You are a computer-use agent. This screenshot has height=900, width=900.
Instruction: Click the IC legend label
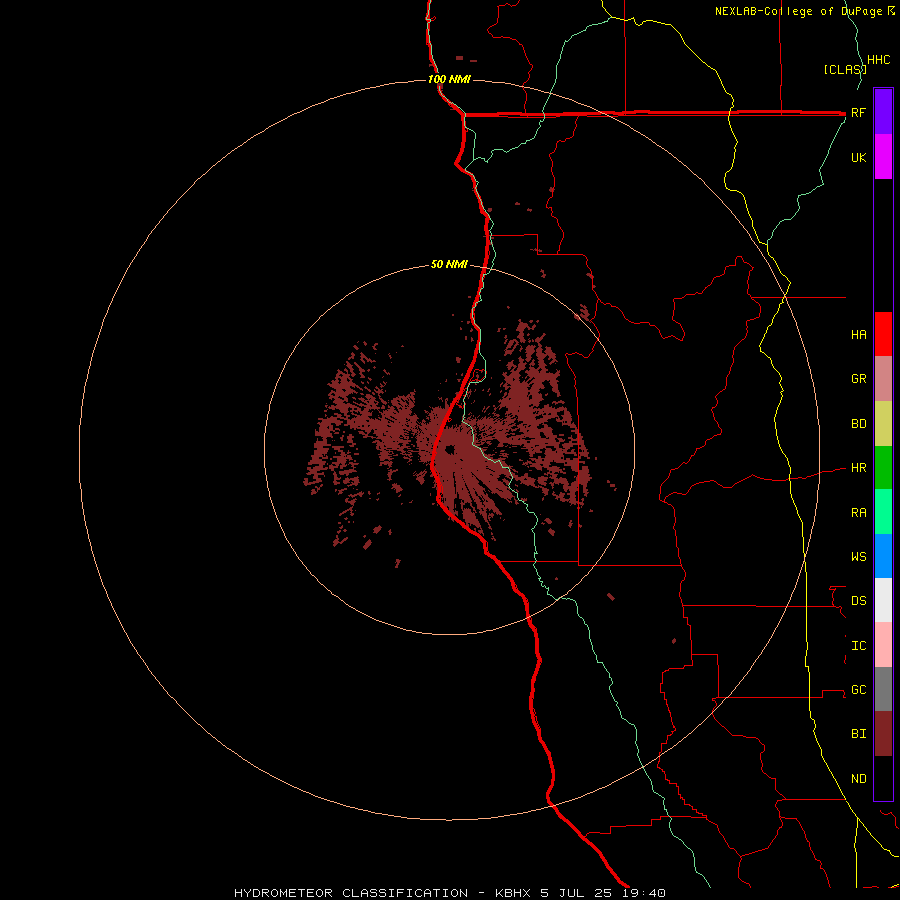tap(858, 646)
